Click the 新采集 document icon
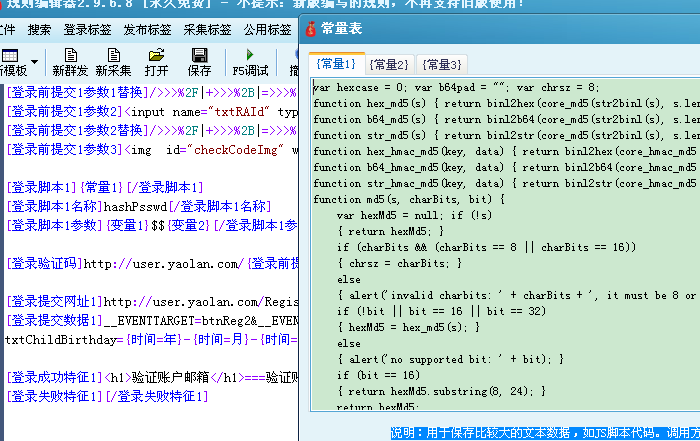This screenshot has height=441, width=700. pyautogui.click(x=113, y=55)
